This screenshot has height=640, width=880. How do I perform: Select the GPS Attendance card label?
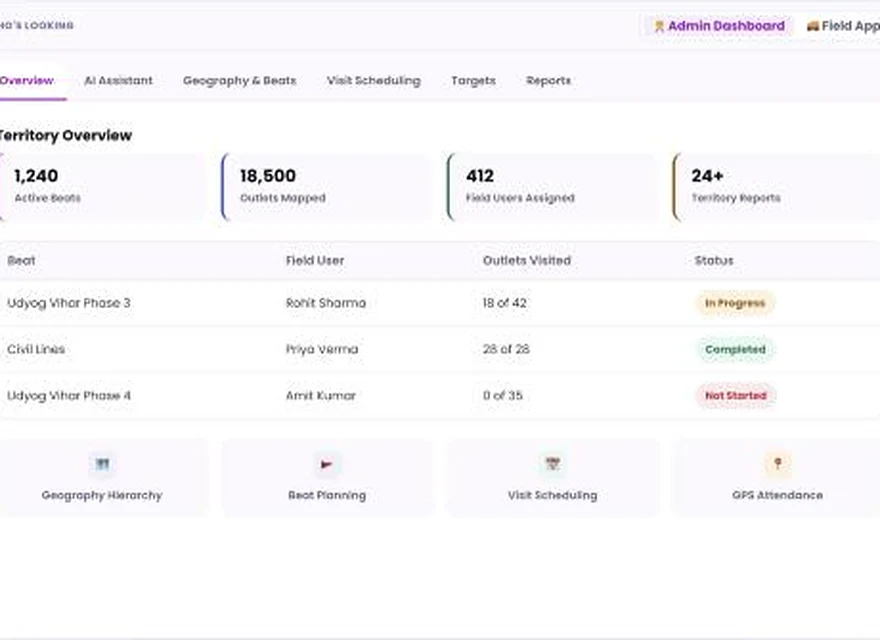pyautogui.click(x=777, y=495)
